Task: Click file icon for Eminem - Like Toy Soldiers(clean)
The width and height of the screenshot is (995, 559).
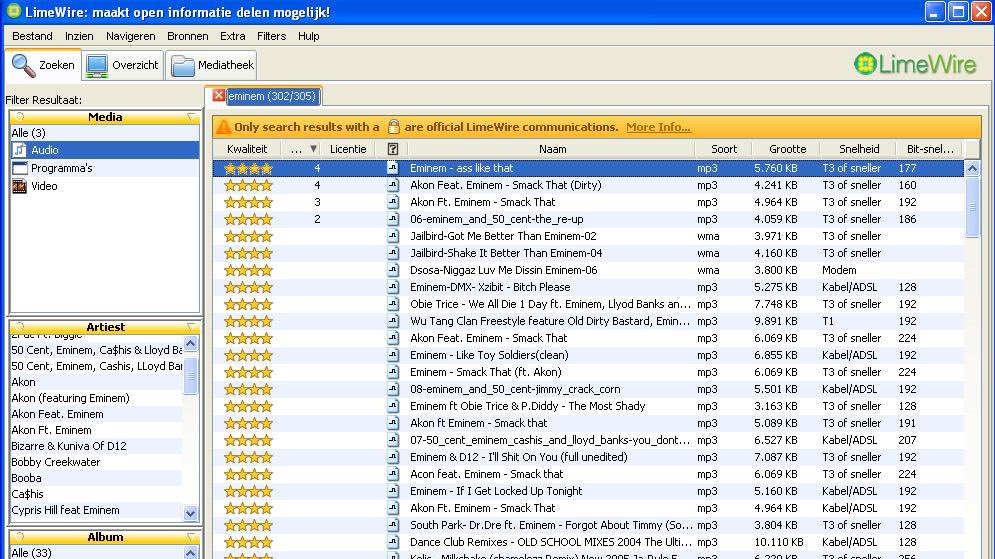Action: [393, 355]
